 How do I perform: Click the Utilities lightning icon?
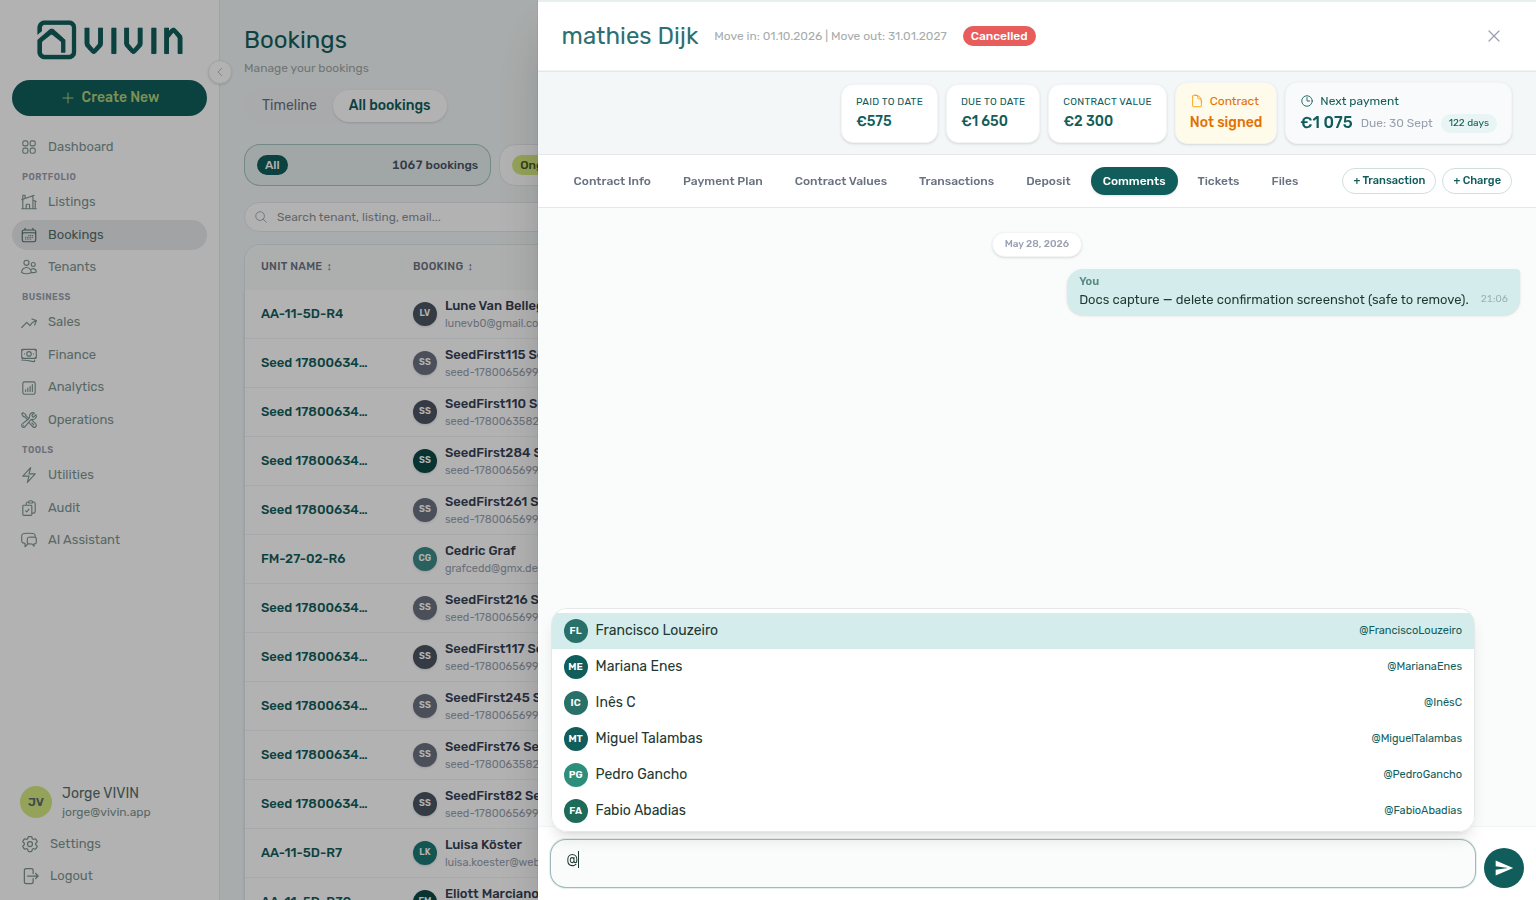pos(29,475)
